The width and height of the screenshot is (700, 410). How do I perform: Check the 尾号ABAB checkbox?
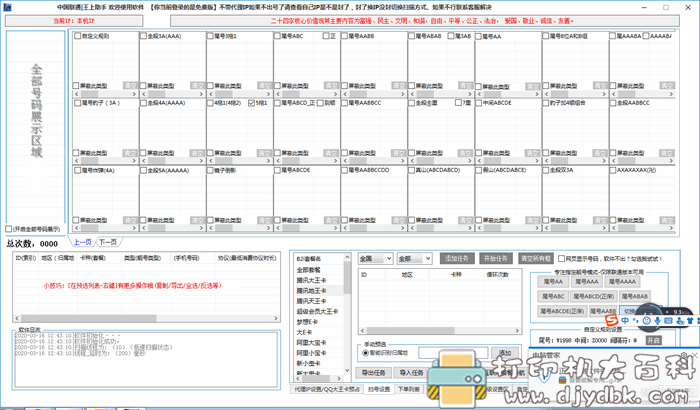pyautogui.click(x=412, y=36)
